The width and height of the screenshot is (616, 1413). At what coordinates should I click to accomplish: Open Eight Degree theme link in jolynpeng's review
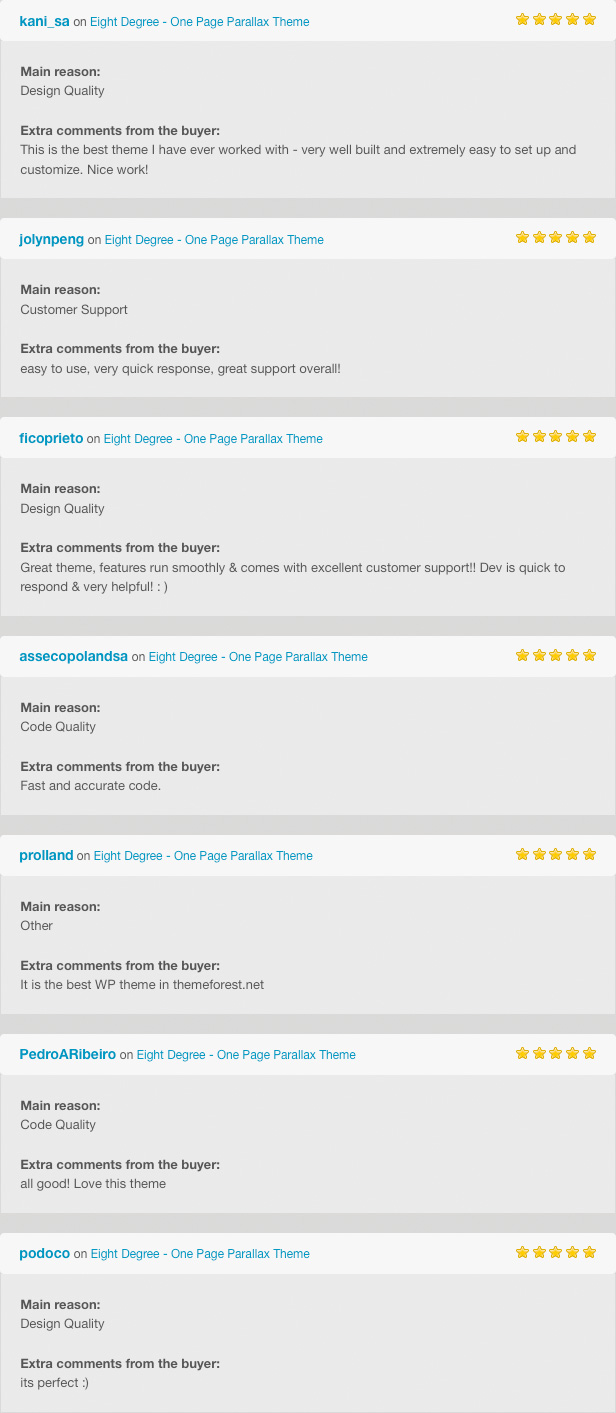pyautogui.click(x=214, y=239)
